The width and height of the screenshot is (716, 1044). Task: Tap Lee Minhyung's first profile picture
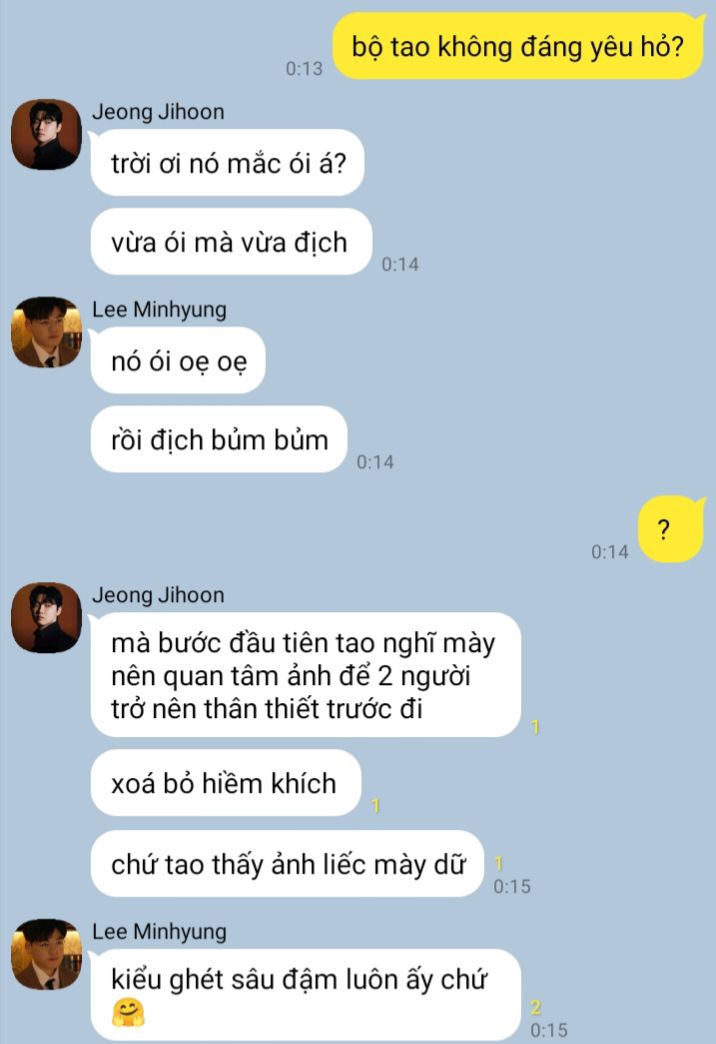click(x=46, y=332)
